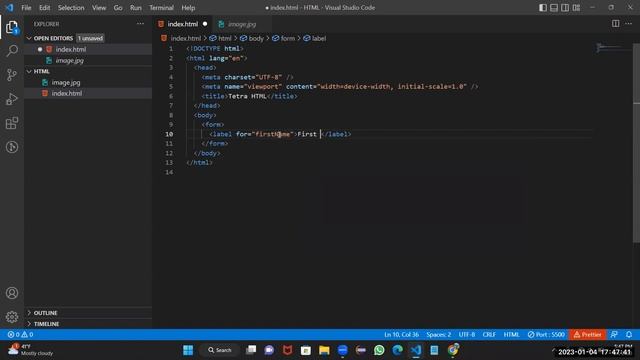
Task: Open the Terminal menu
Action: [161, 8]
